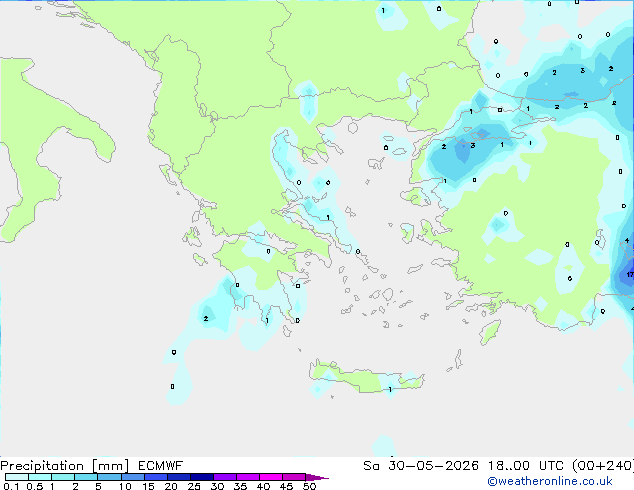Click the "Sa 30-05-2026" forecast date text

pos(421,466)
